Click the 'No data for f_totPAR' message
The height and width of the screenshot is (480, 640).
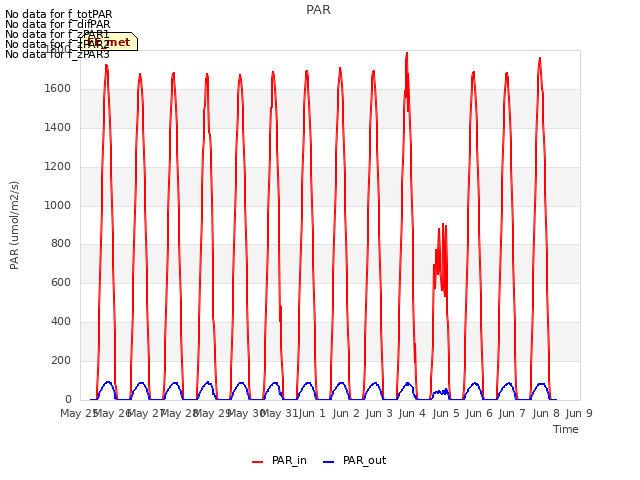point(58,14)
